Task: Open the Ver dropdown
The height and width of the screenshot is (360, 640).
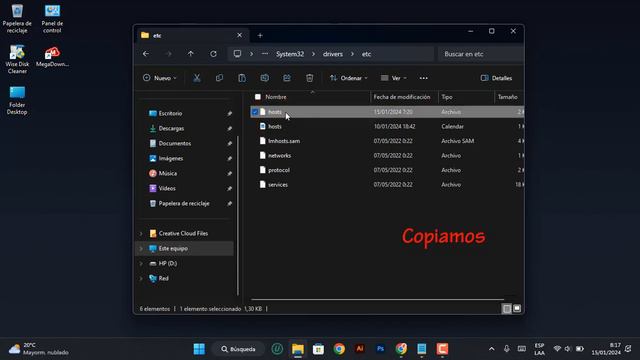Action: pyautogui.click(x=393, y=78)
